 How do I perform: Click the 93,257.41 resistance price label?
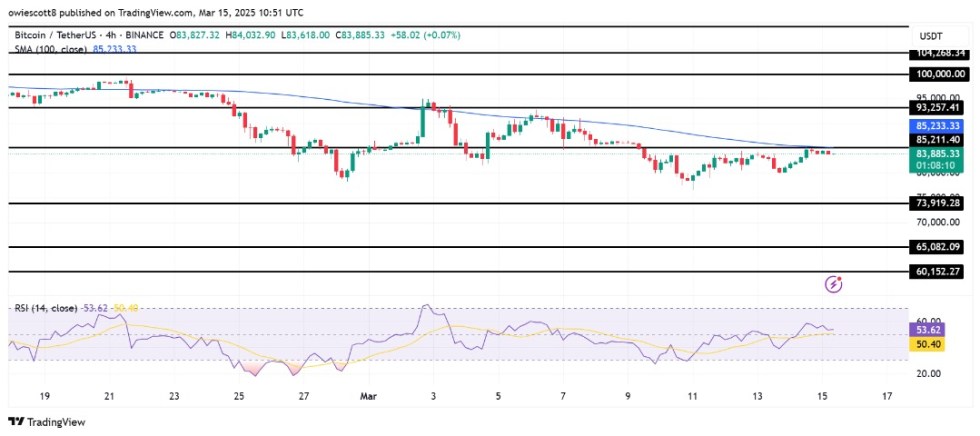[937, 107]
